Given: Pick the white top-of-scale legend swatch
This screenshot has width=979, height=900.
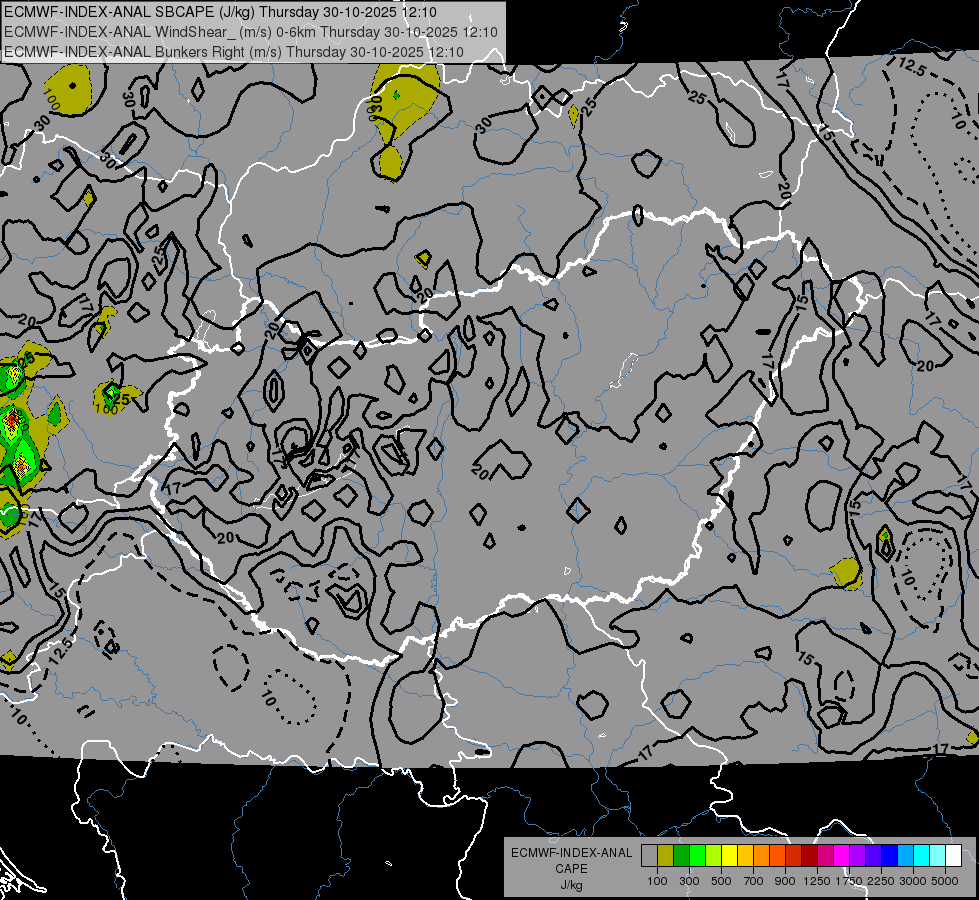Looking at the screenshot, I should pyautogui.click(x=954, y=856).
